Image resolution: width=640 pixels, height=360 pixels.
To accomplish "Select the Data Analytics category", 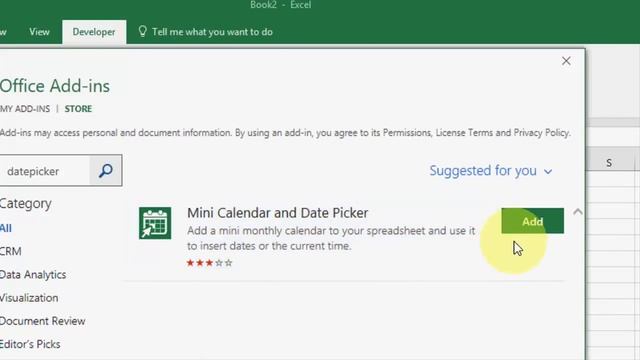I will point(33,275).
